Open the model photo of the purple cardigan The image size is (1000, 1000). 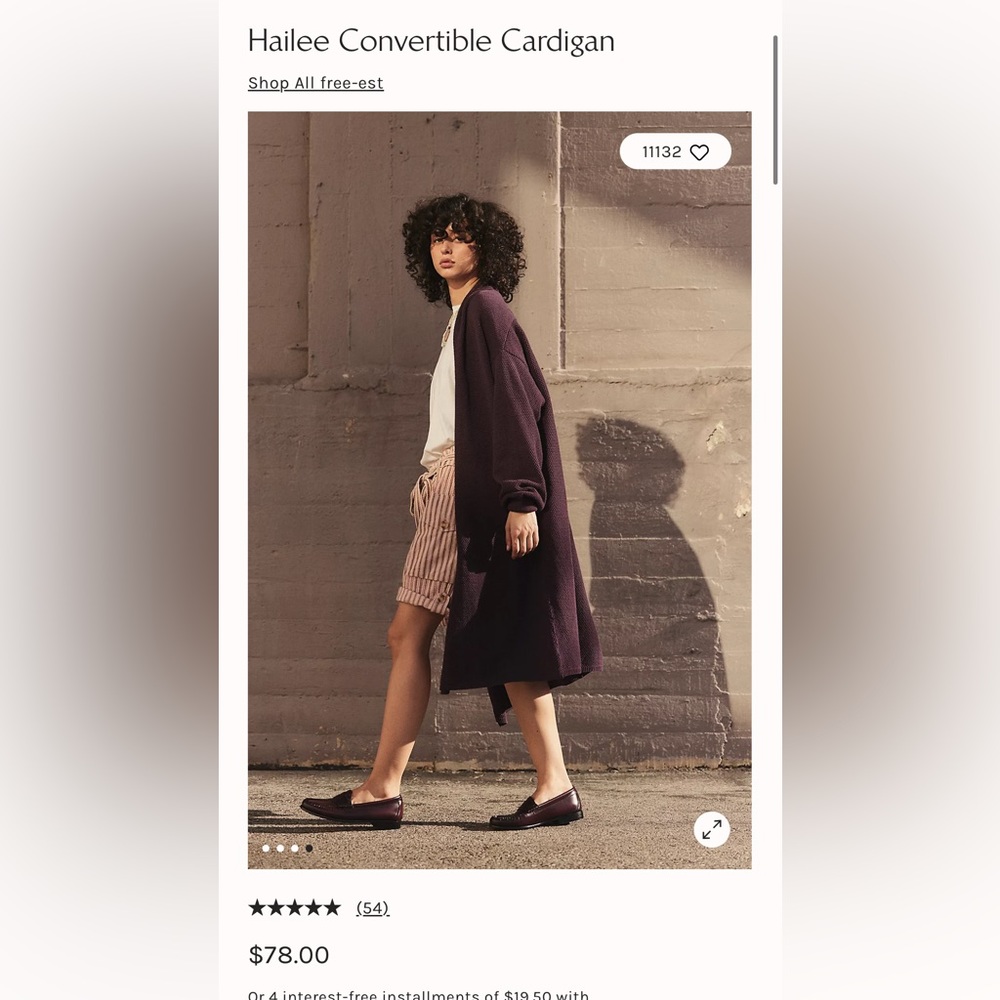point(499,490)
